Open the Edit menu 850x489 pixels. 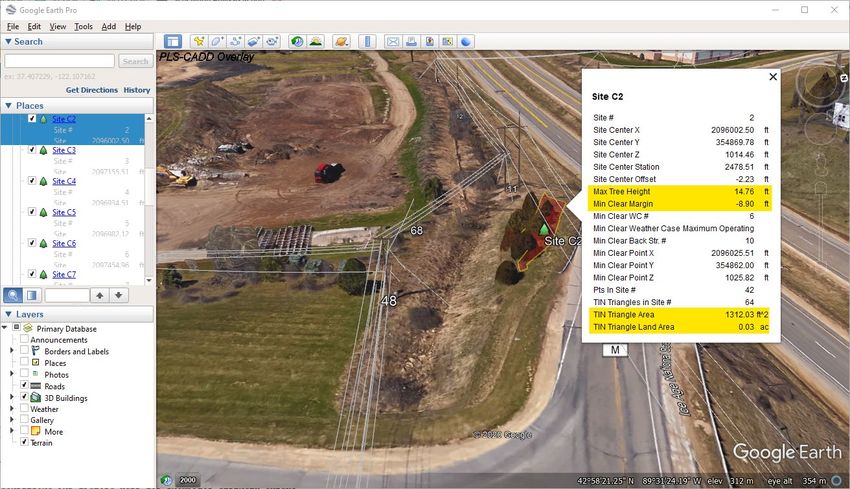(x=34, y=26)
